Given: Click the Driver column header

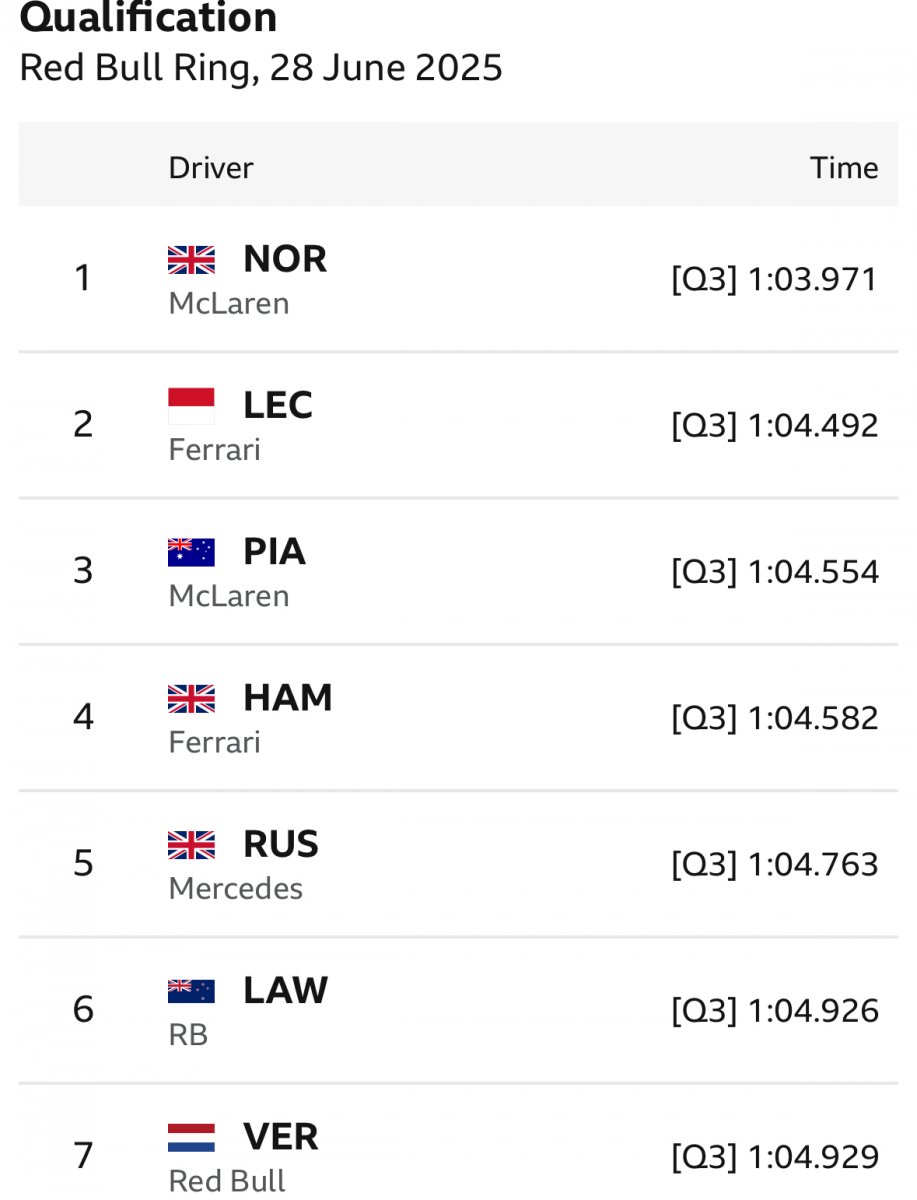Looking at the screenshot, I should click(x=211, y=168).
